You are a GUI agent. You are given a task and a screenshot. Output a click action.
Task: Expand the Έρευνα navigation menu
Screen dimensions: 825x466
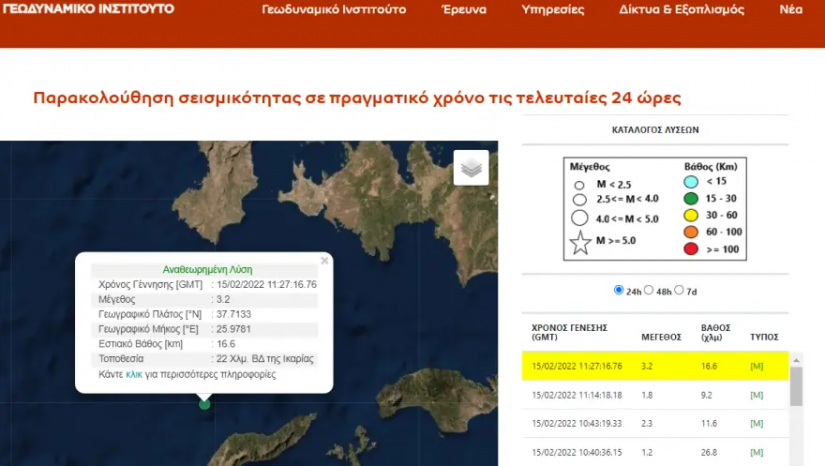pyautogui.click(x=464, y=10)
